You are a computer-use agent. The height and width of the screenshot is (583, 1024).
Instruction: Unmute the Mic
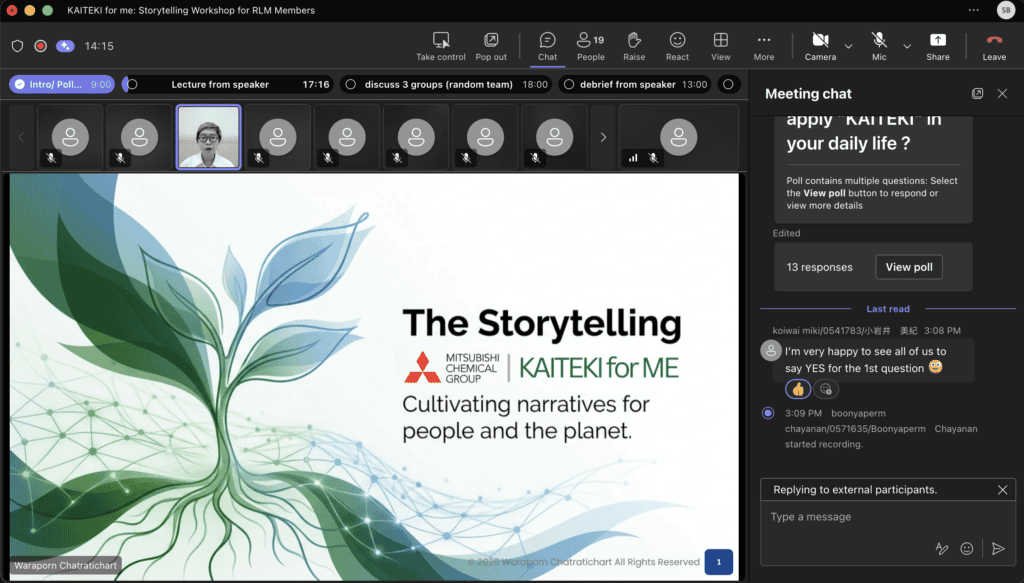coord(879,46)
